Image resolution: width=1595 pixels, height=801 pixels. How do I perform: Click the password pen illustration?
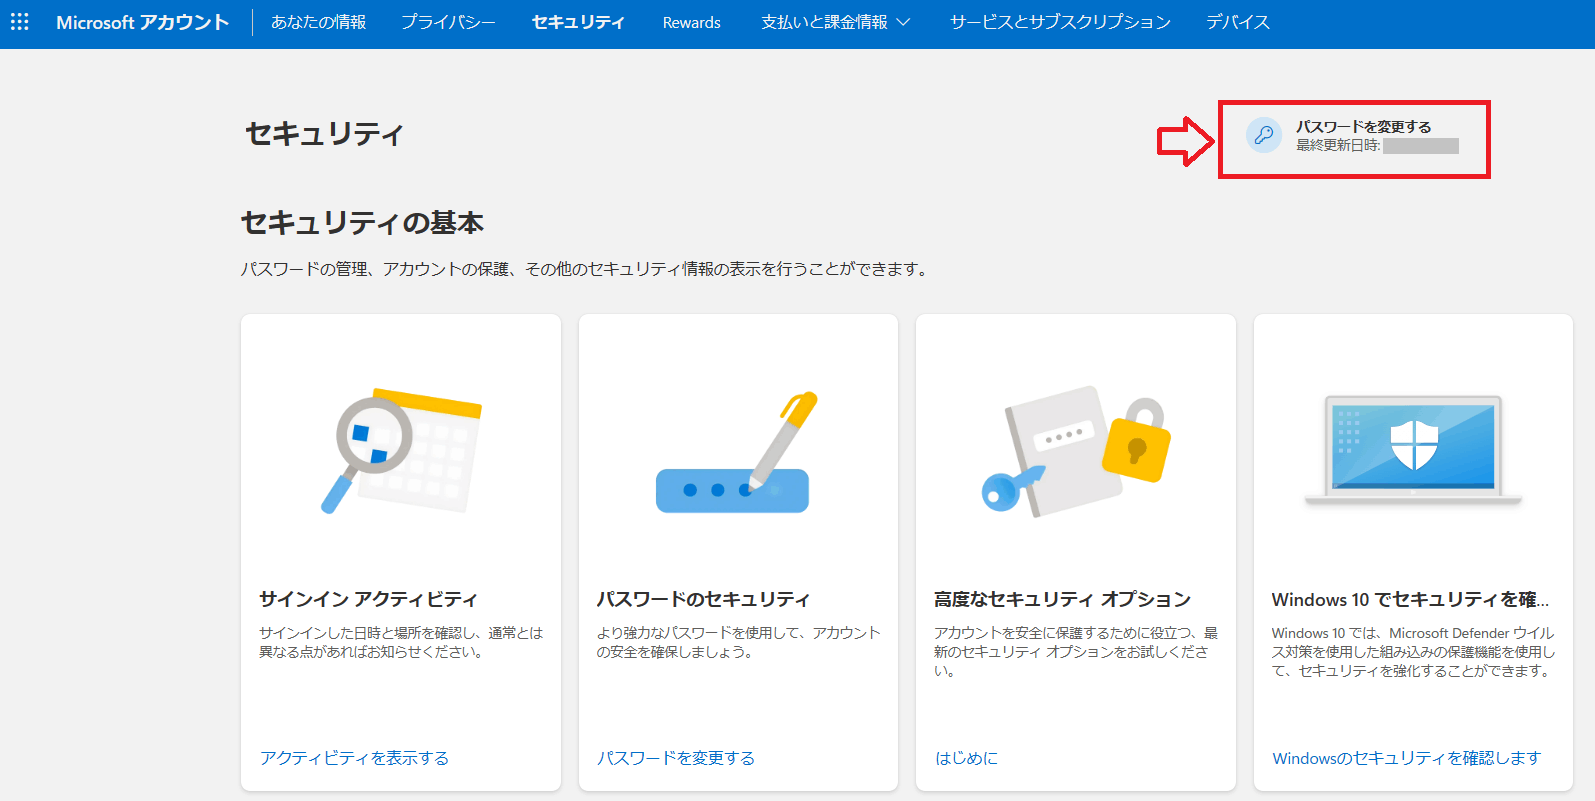click(x=737, y=452)
